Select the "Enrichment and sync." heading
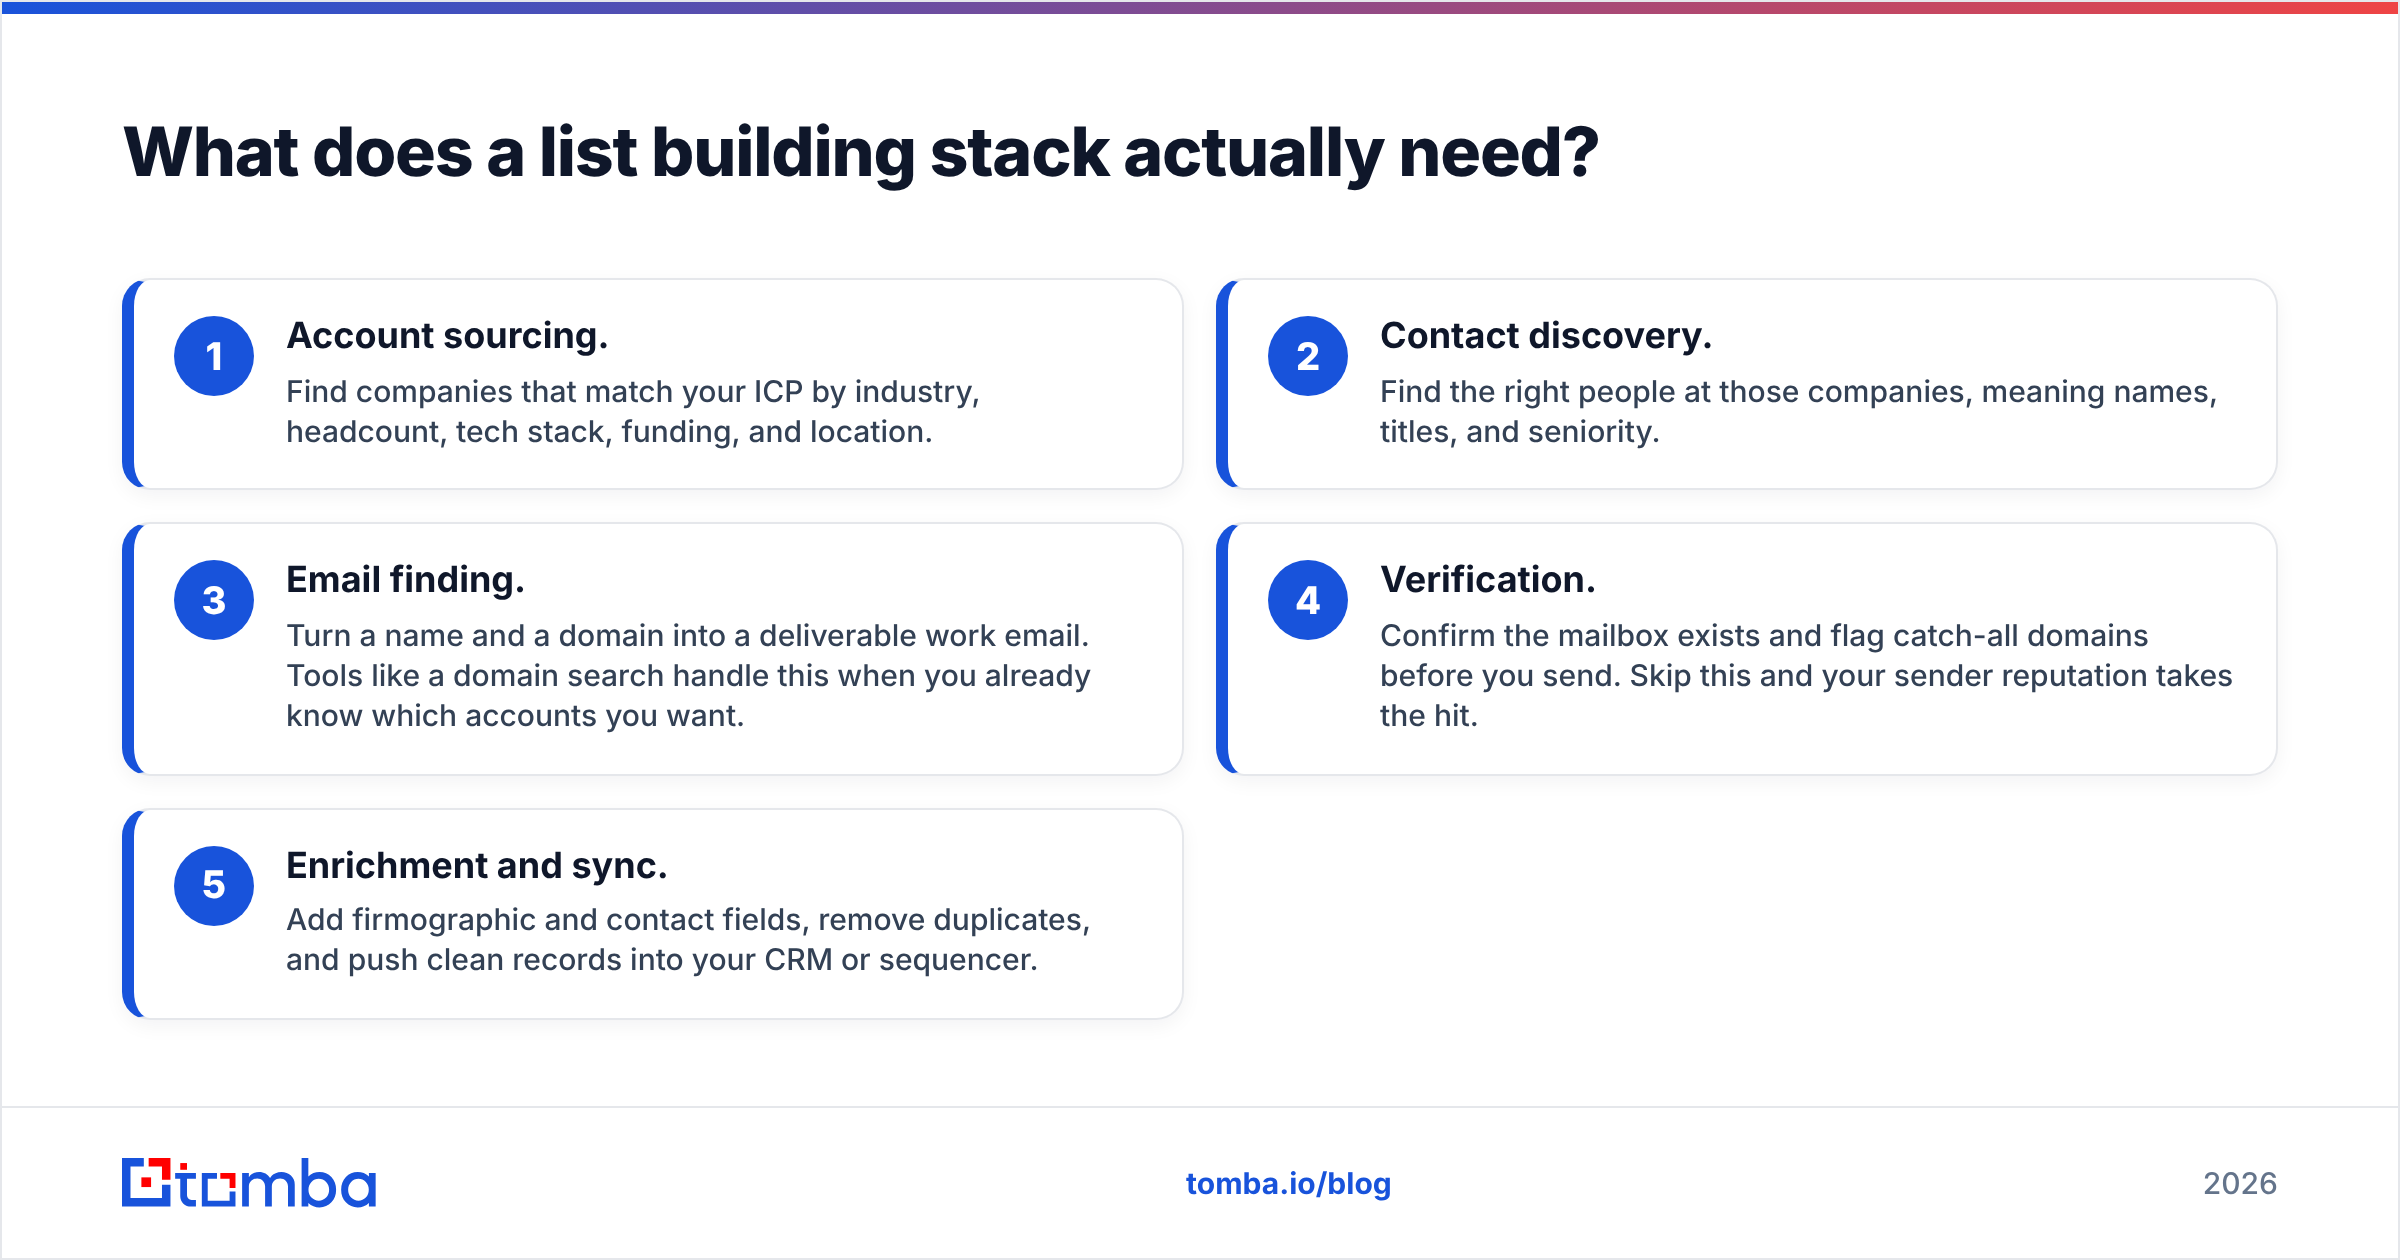Image resolution: width=2400 pixels, height=1260 pixels. click(x=477, y=865)
